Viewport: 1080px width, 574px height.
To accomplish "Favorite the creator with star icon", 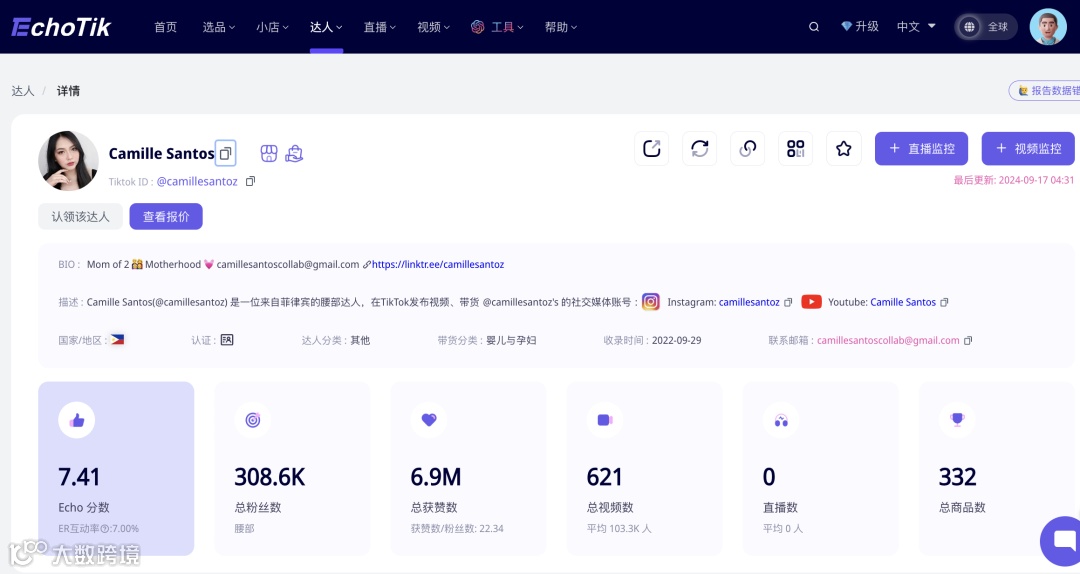I will point(844,148).
